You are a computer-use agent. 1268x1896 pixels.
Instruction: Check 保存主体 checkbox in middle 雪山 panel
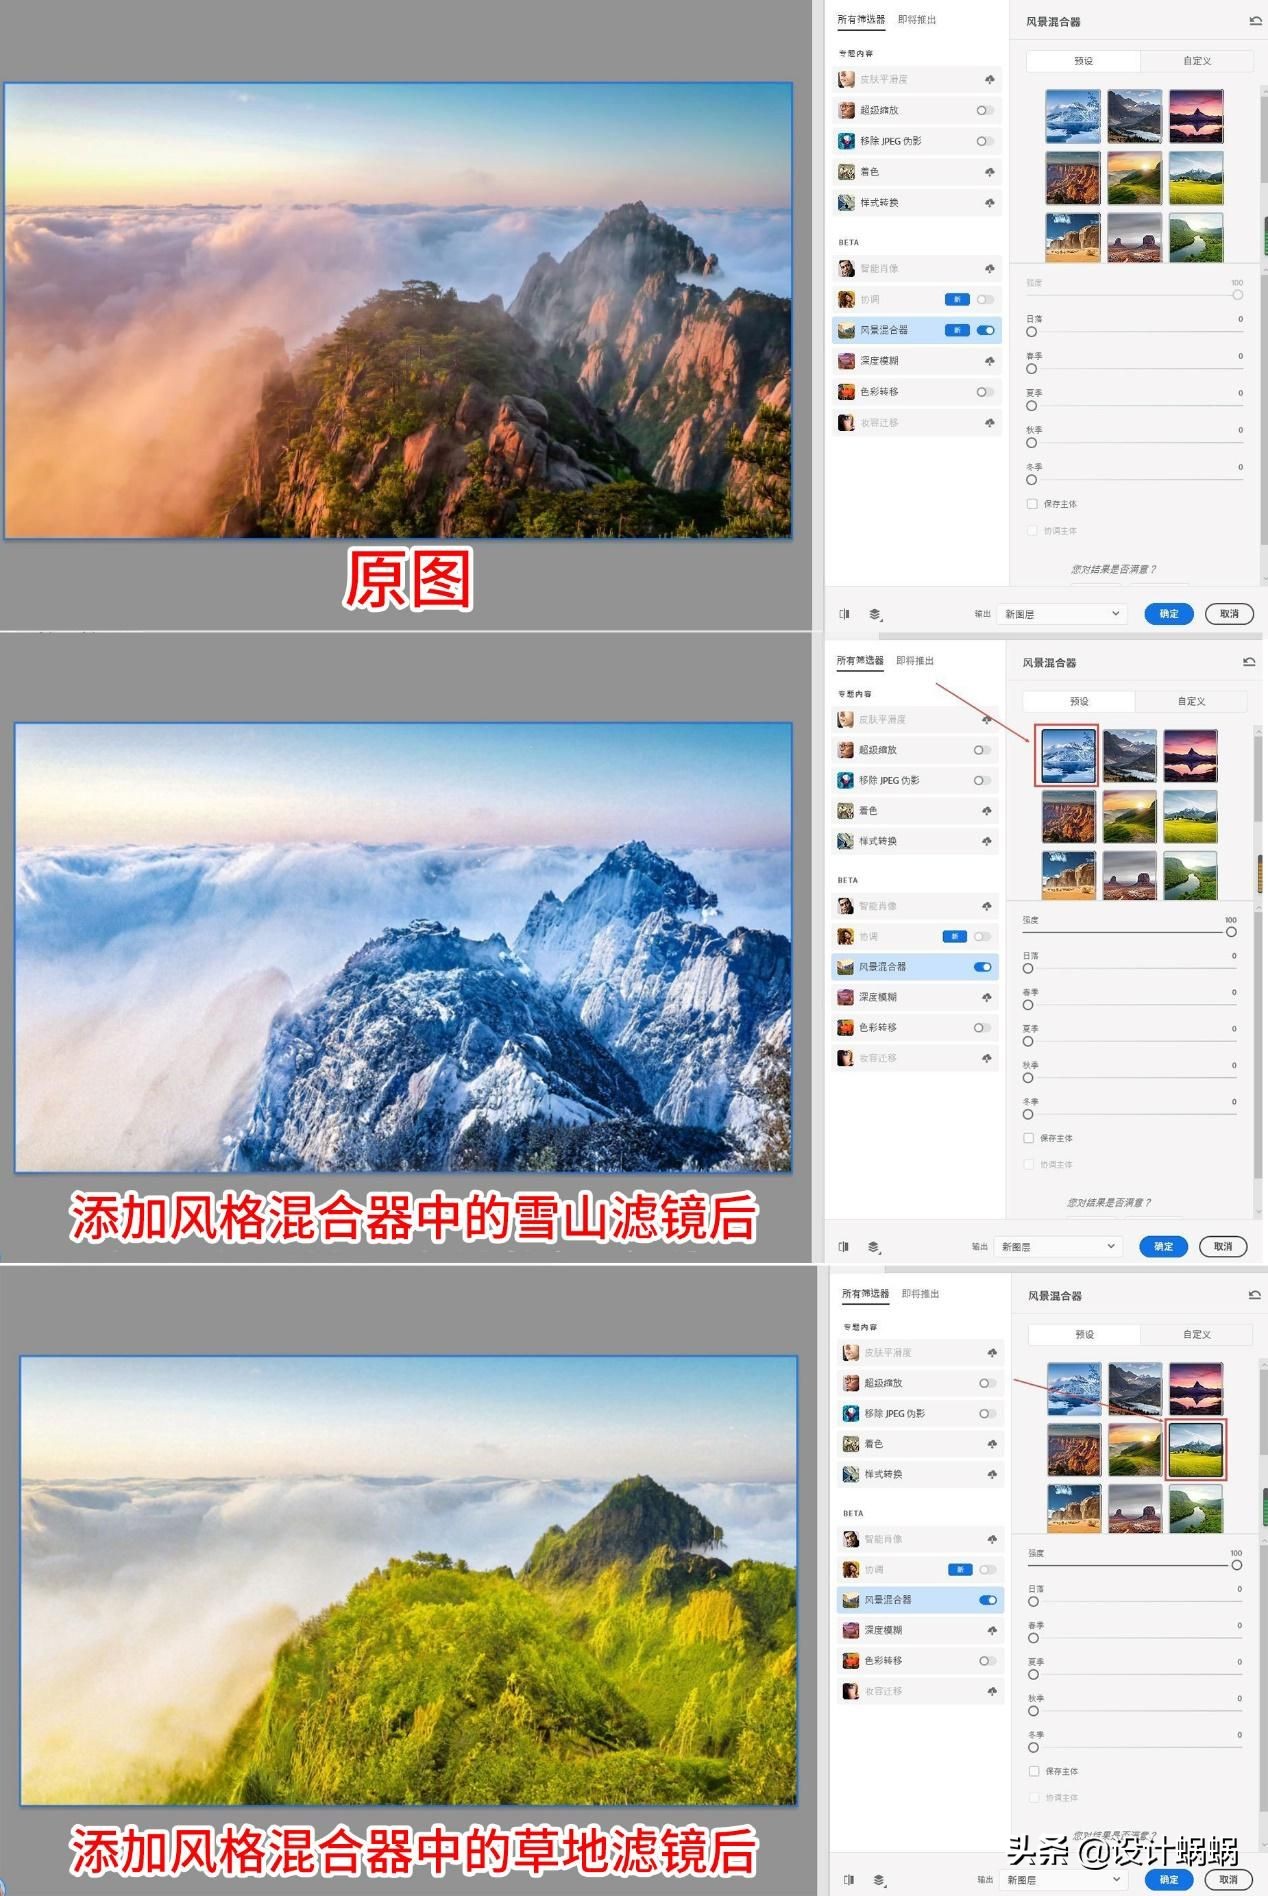[1028, 1138]
